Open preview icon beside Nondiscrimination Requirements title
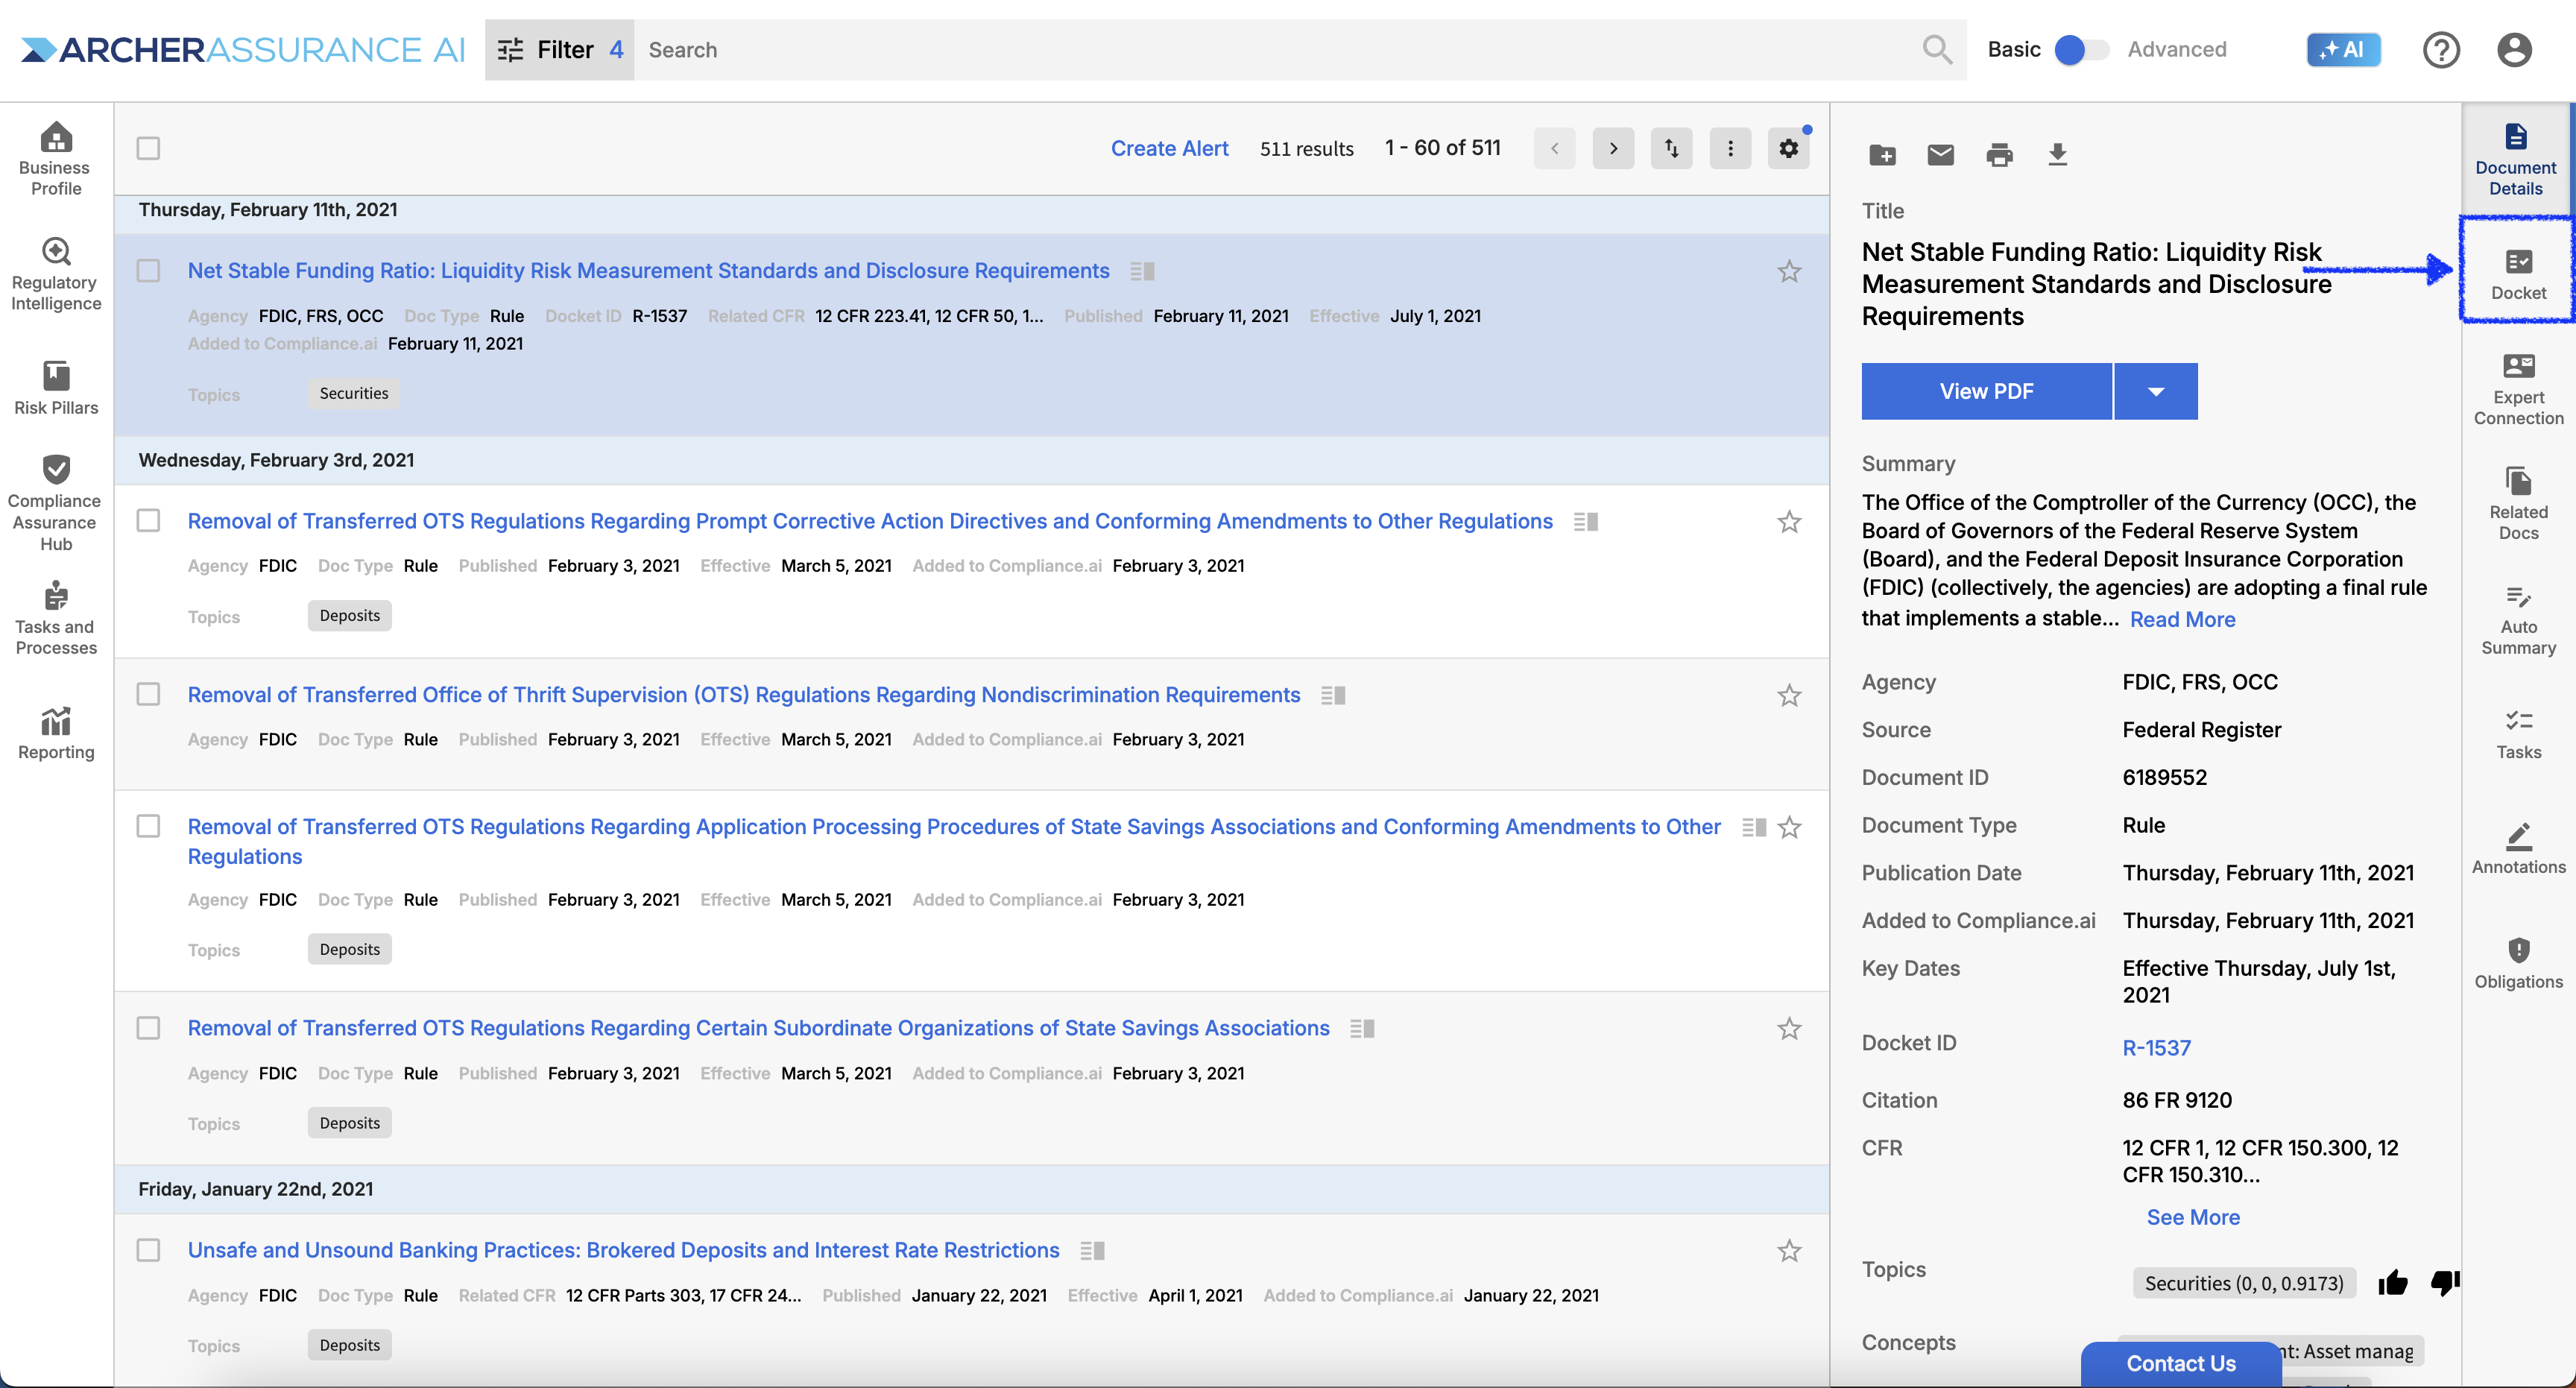Viewport: 2576px width, 1388px height. [x=1333, y=695]
